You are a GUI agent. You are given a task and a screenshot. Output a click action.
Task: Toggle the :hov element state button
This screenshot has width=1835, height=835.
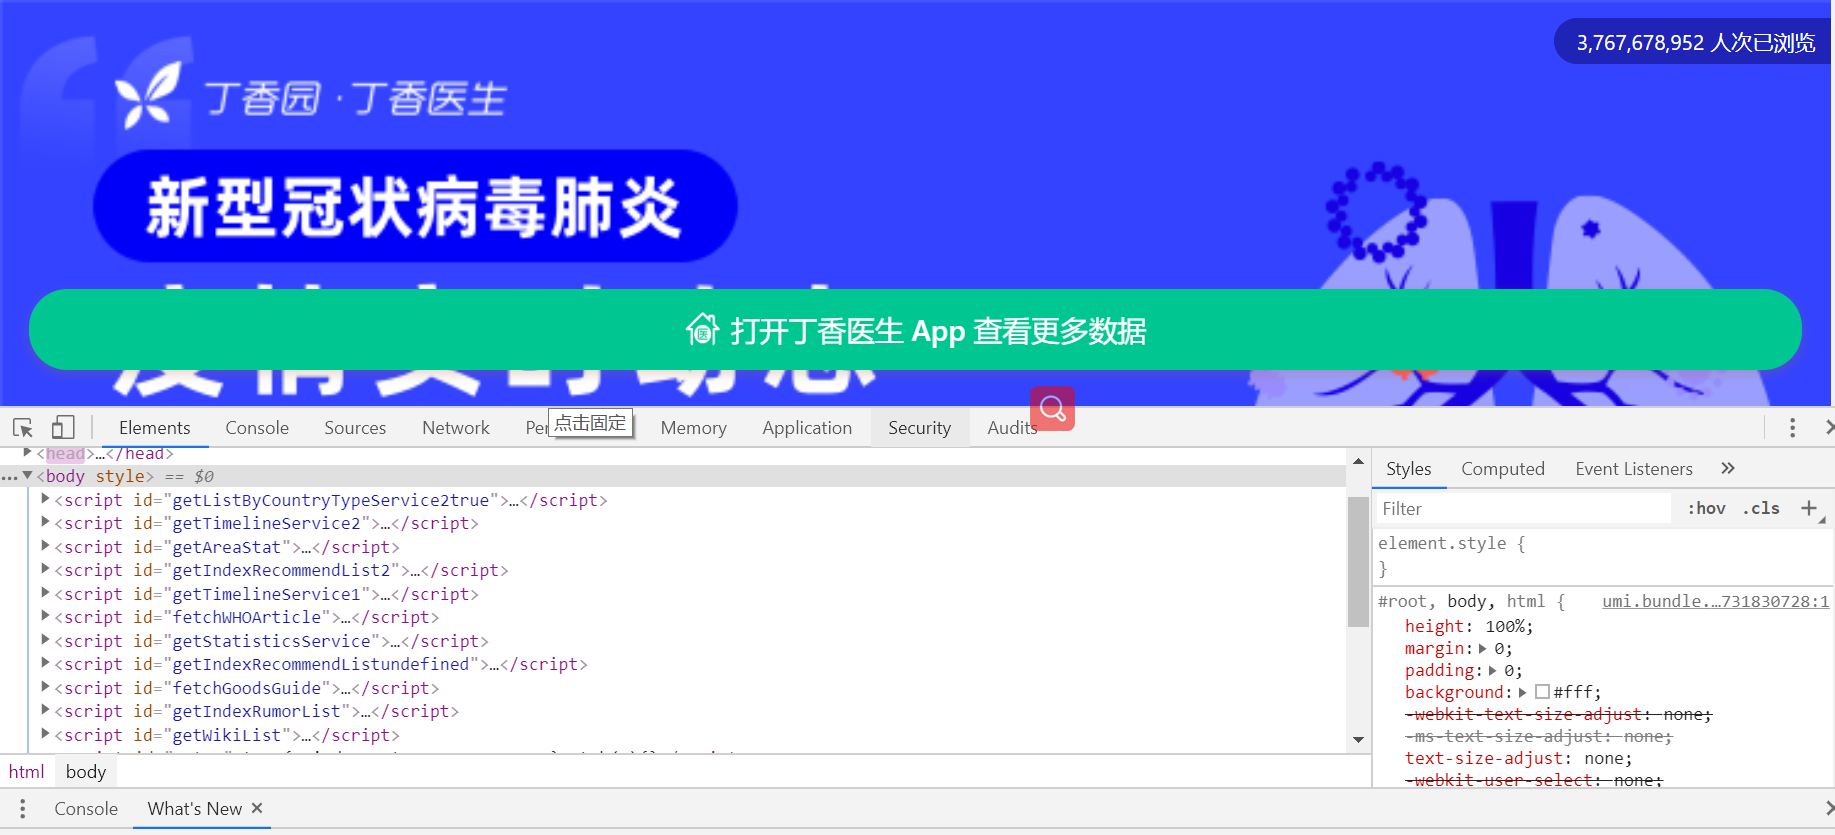[x=1707, y=508]
